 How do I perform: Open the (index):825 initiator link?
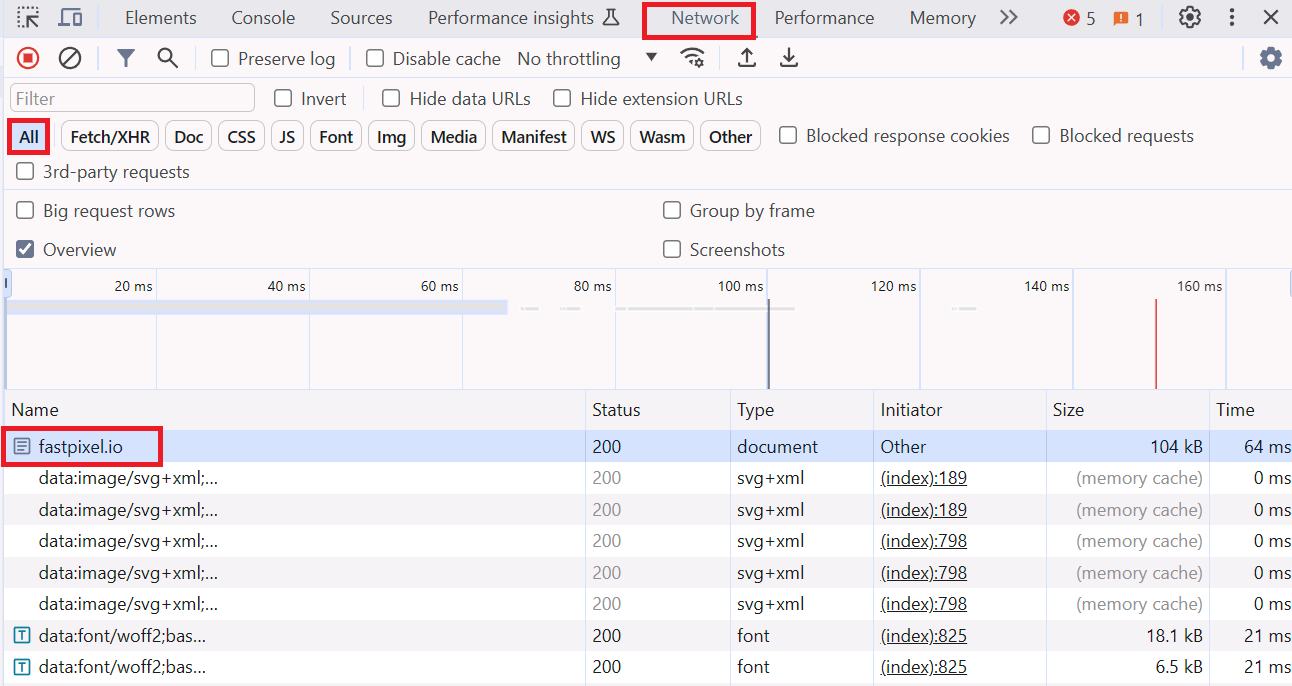click(923, 636)
